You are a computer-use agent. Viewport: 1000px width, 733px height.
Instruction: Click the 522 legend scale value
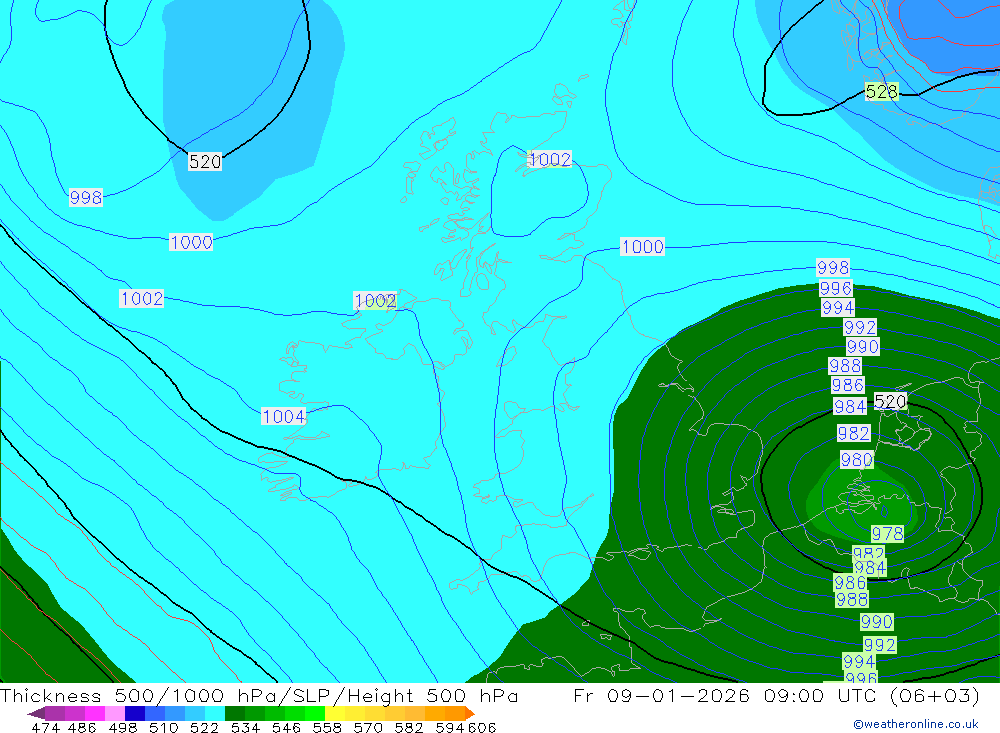coord(204,727)
